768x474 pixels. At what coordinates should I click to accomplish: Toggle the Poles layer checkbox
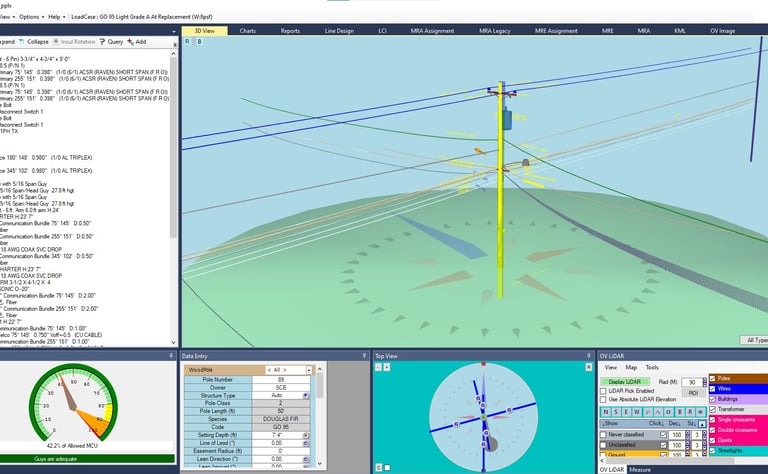pyautogui.click(x=713, y=379)
